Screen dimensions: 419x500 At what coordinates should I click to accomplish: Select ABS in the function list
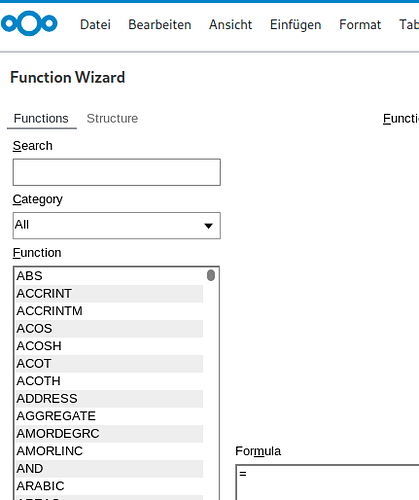coord(109,276)
